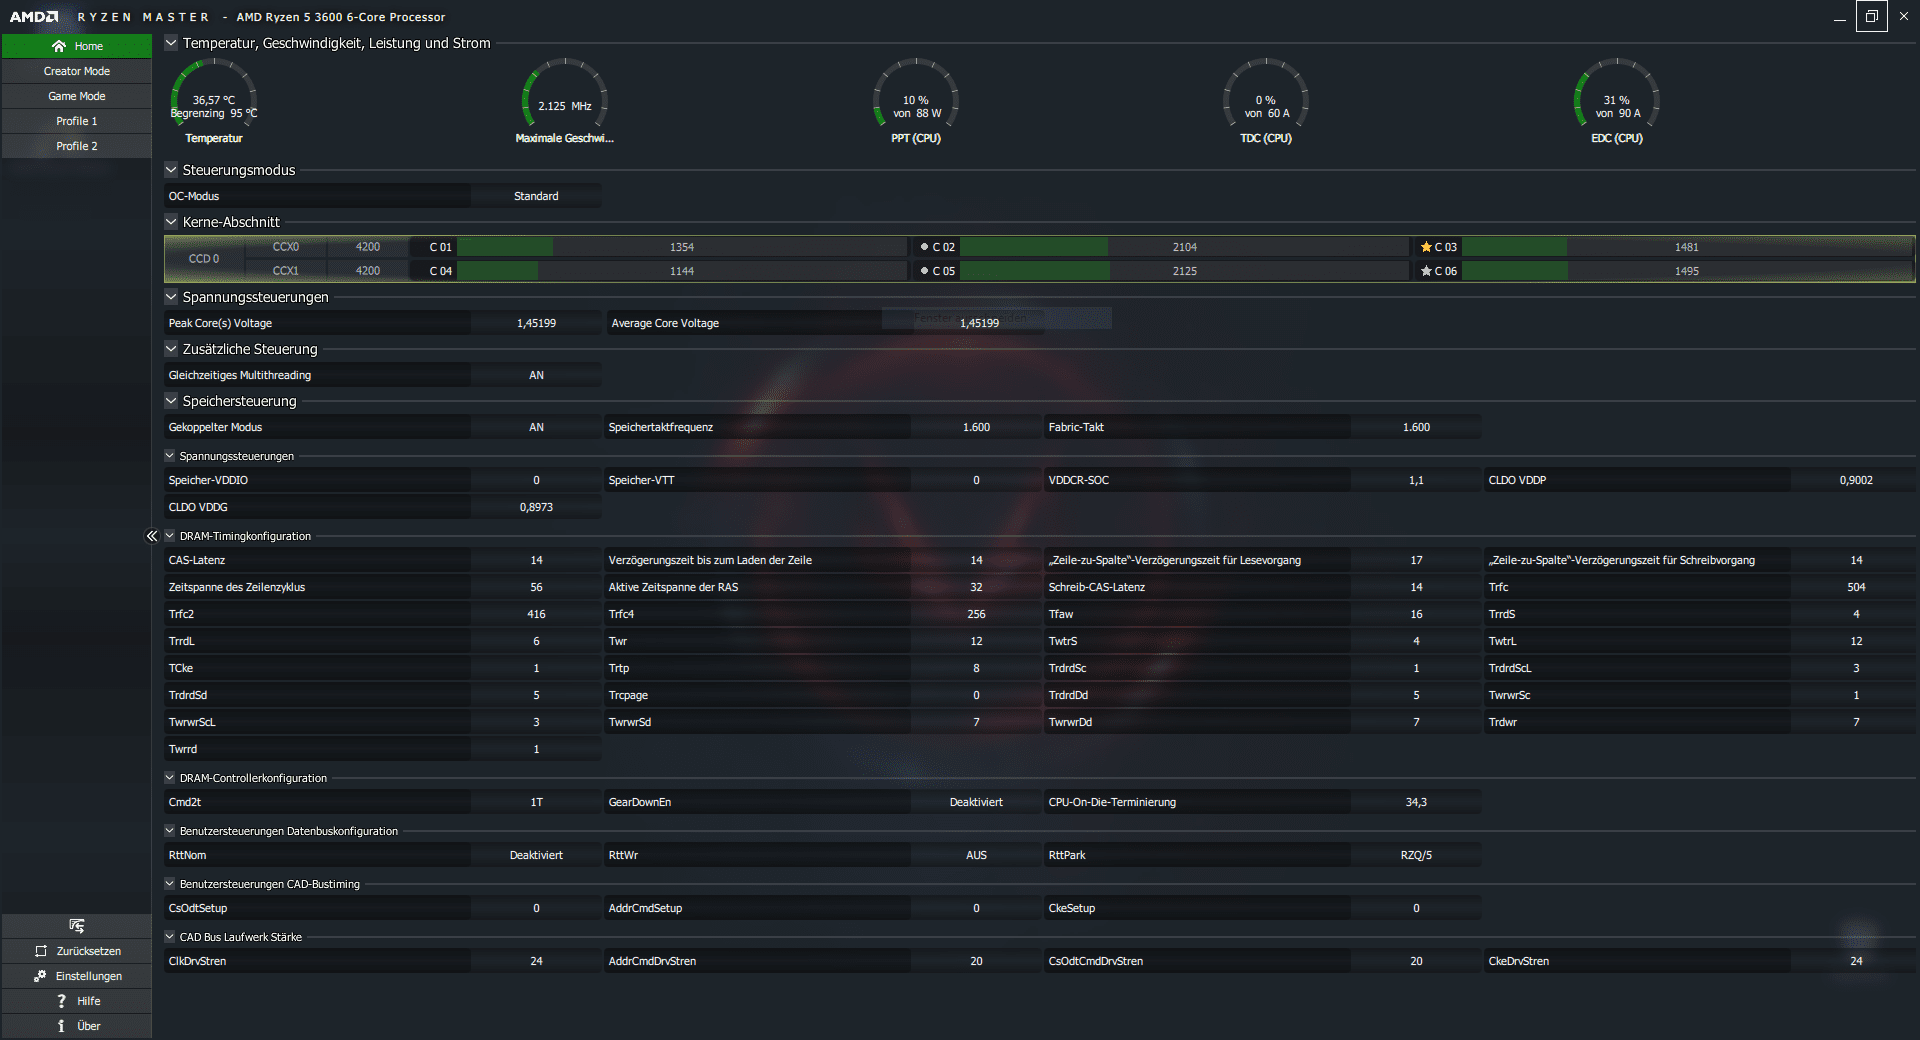Click the GearDownEn value Deaktiviert

coord(976,802)
